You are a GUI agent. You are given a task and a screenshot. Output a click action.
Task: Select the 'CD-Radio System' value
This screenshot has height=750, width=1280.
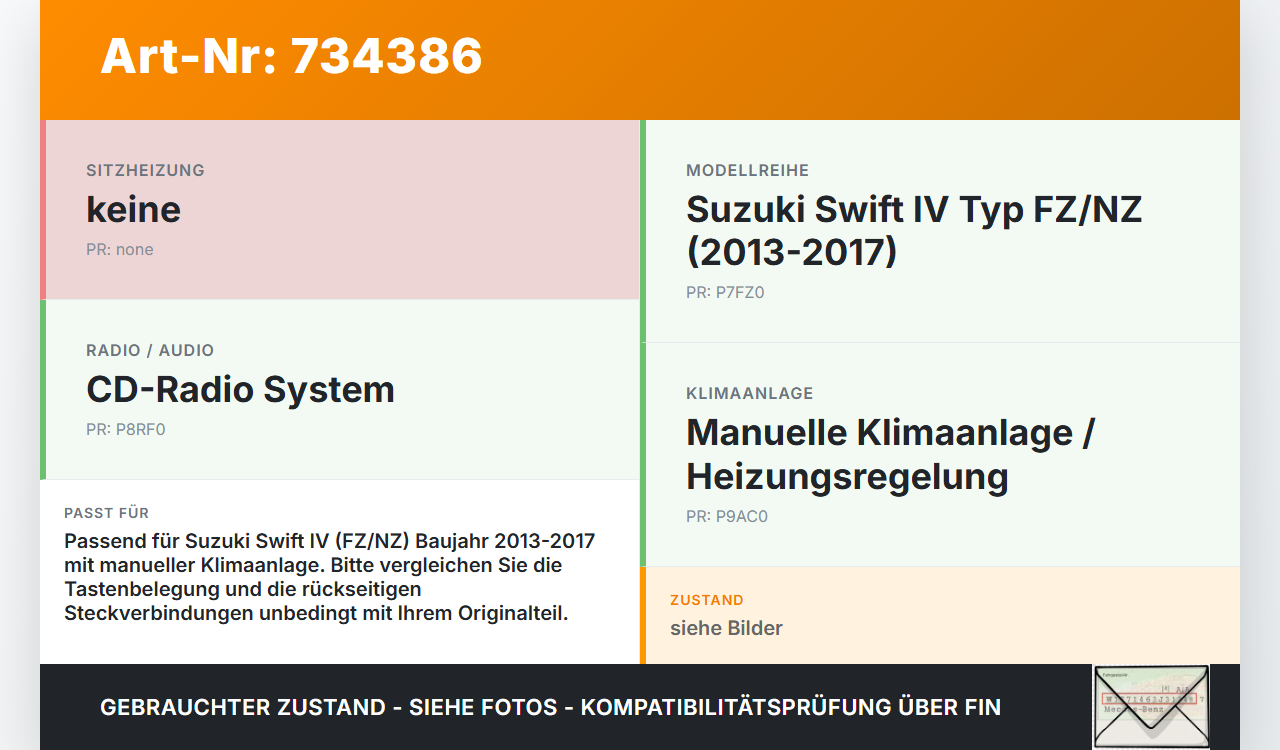coord(240,389)
